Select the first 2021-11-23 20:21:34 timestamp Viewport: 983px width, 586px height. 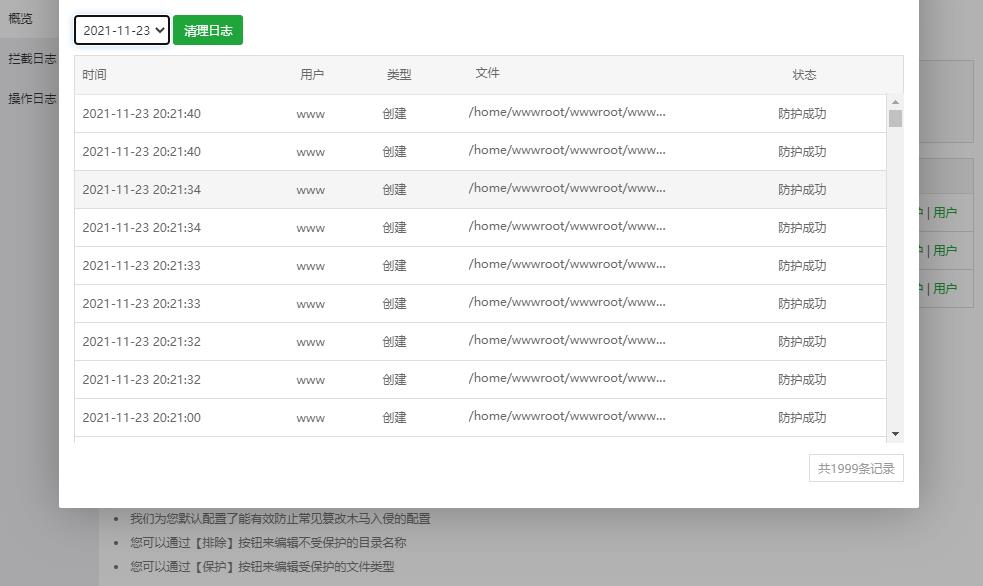pos(142,189)
